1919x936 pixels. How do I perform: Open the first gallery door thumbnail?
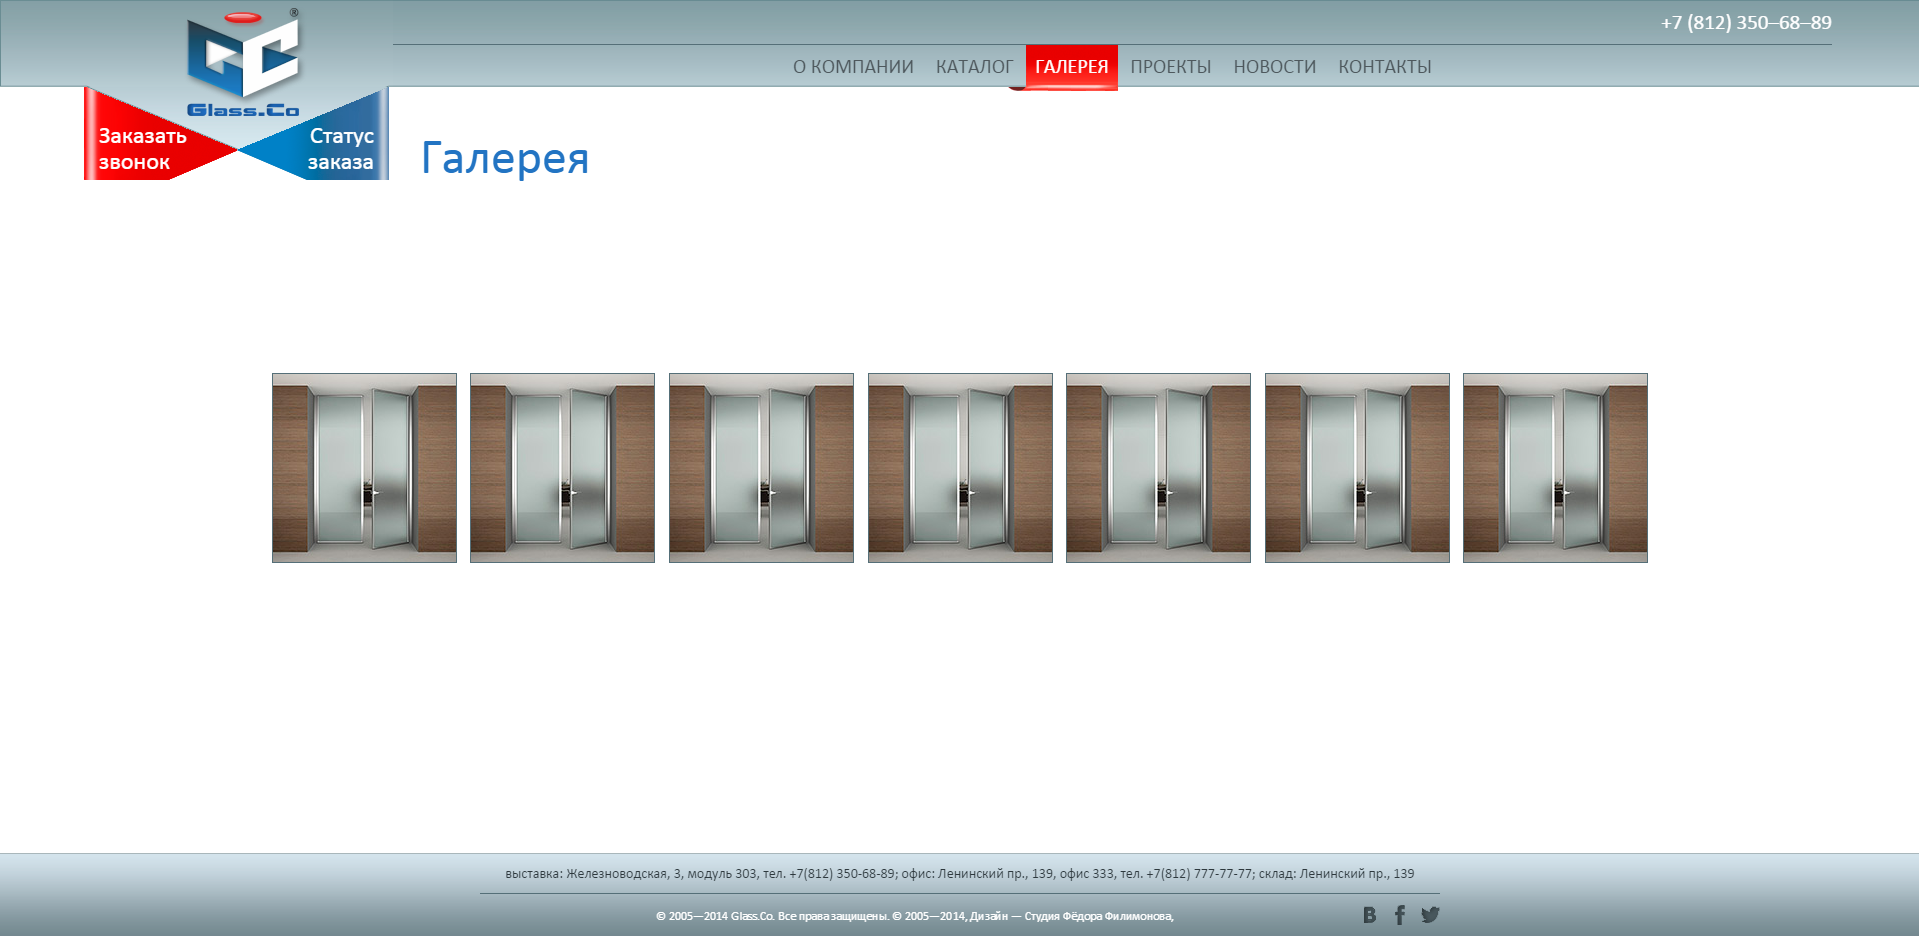[364, 468]
